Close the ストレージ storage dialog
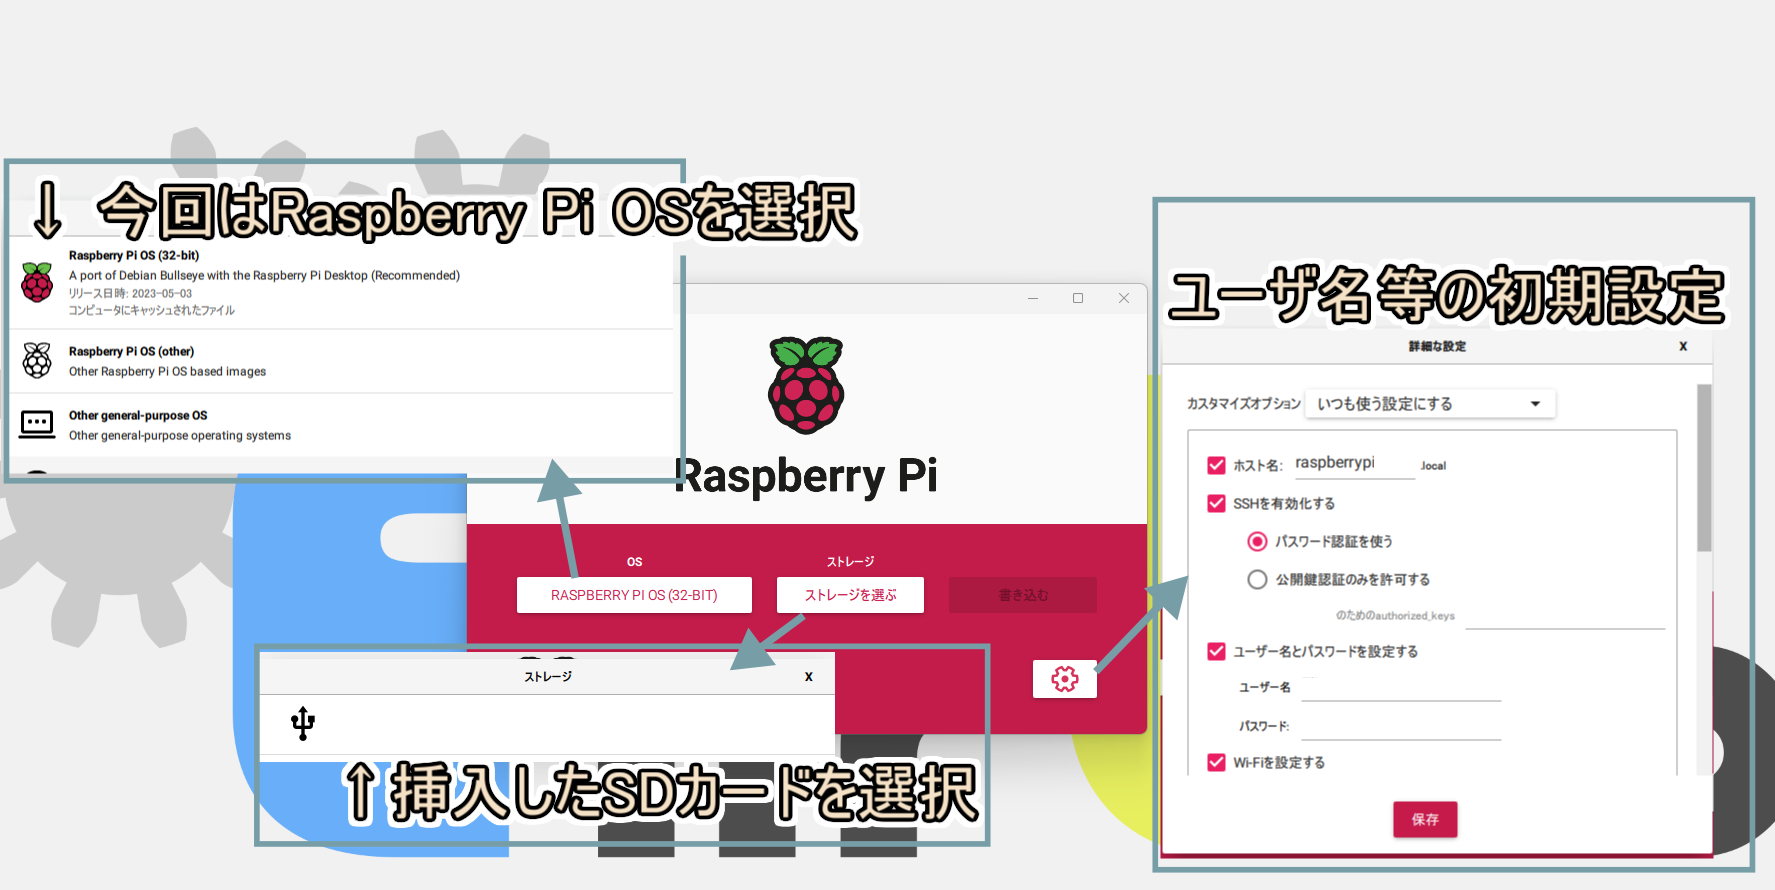The height and width of the screenshot is (890, 1775). (x=808, y=677)
